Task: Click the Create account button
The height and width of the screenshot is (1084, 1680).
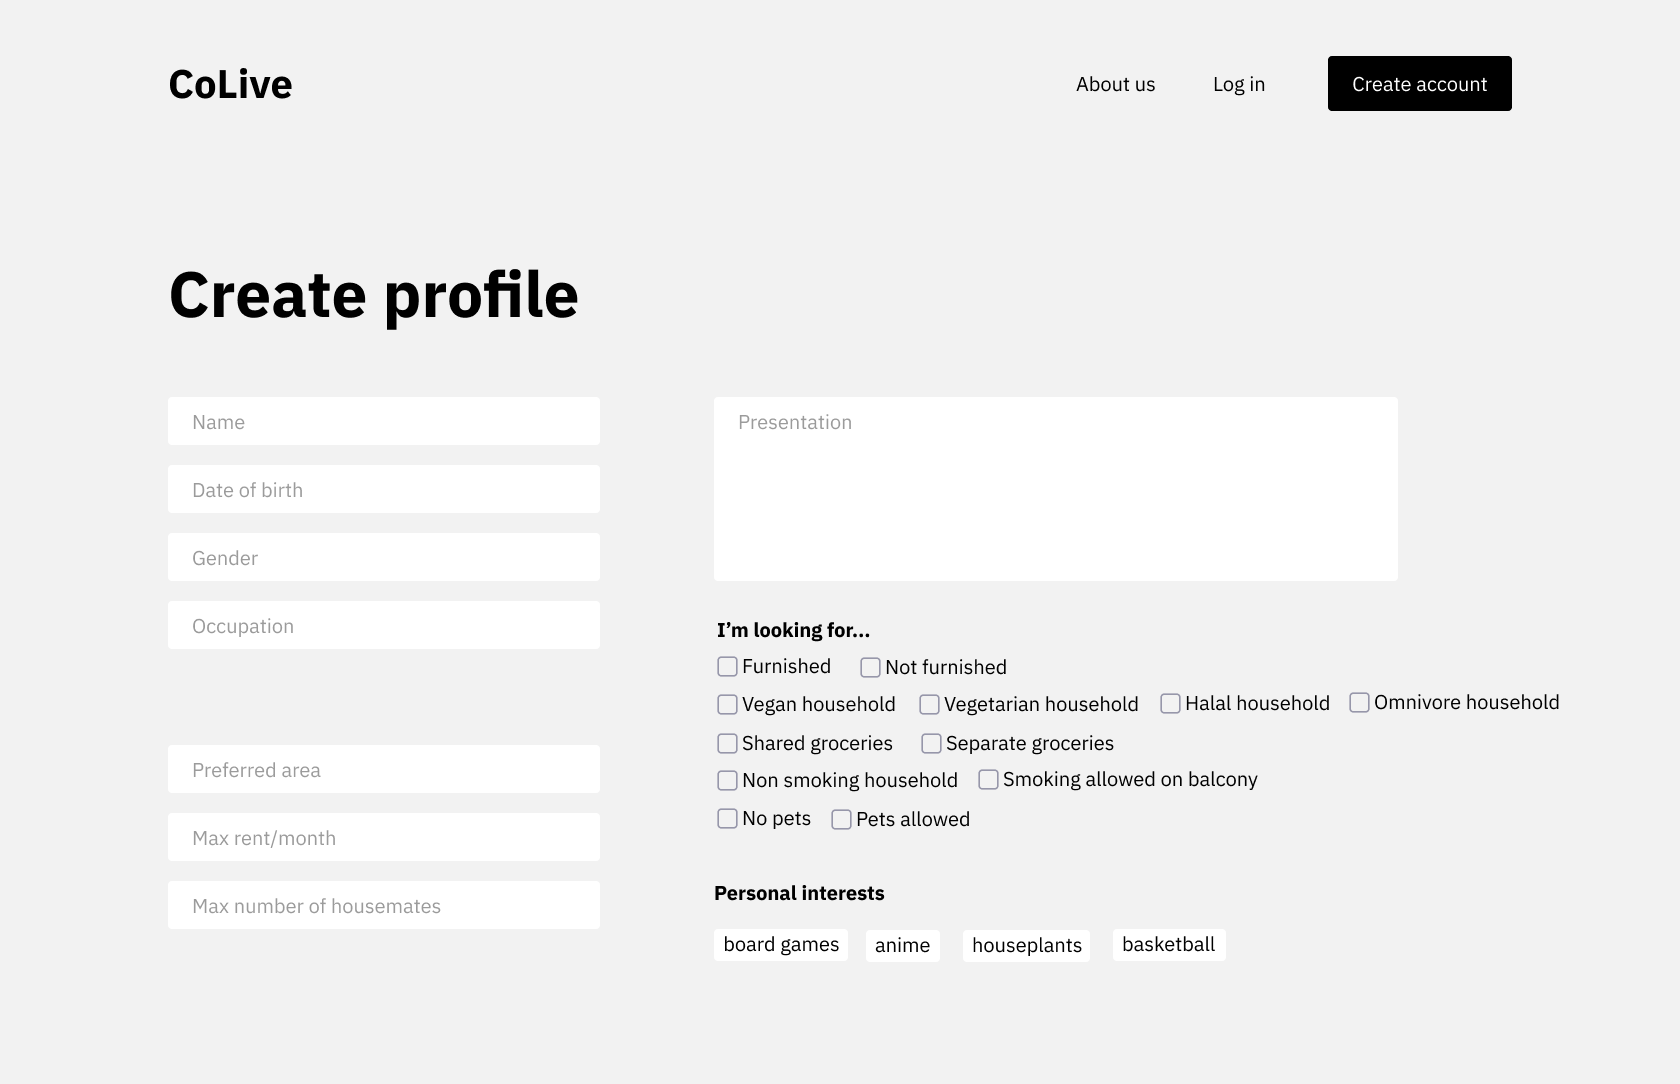Action: click(x=1419, y=83)
